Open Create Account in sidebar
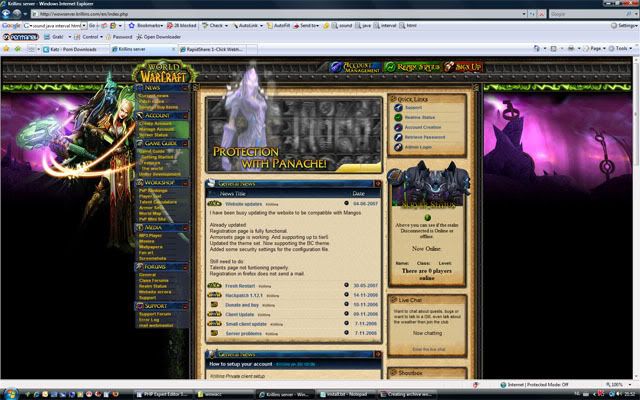The width and height of the screenshot is (640, 400). pos(156,123)
